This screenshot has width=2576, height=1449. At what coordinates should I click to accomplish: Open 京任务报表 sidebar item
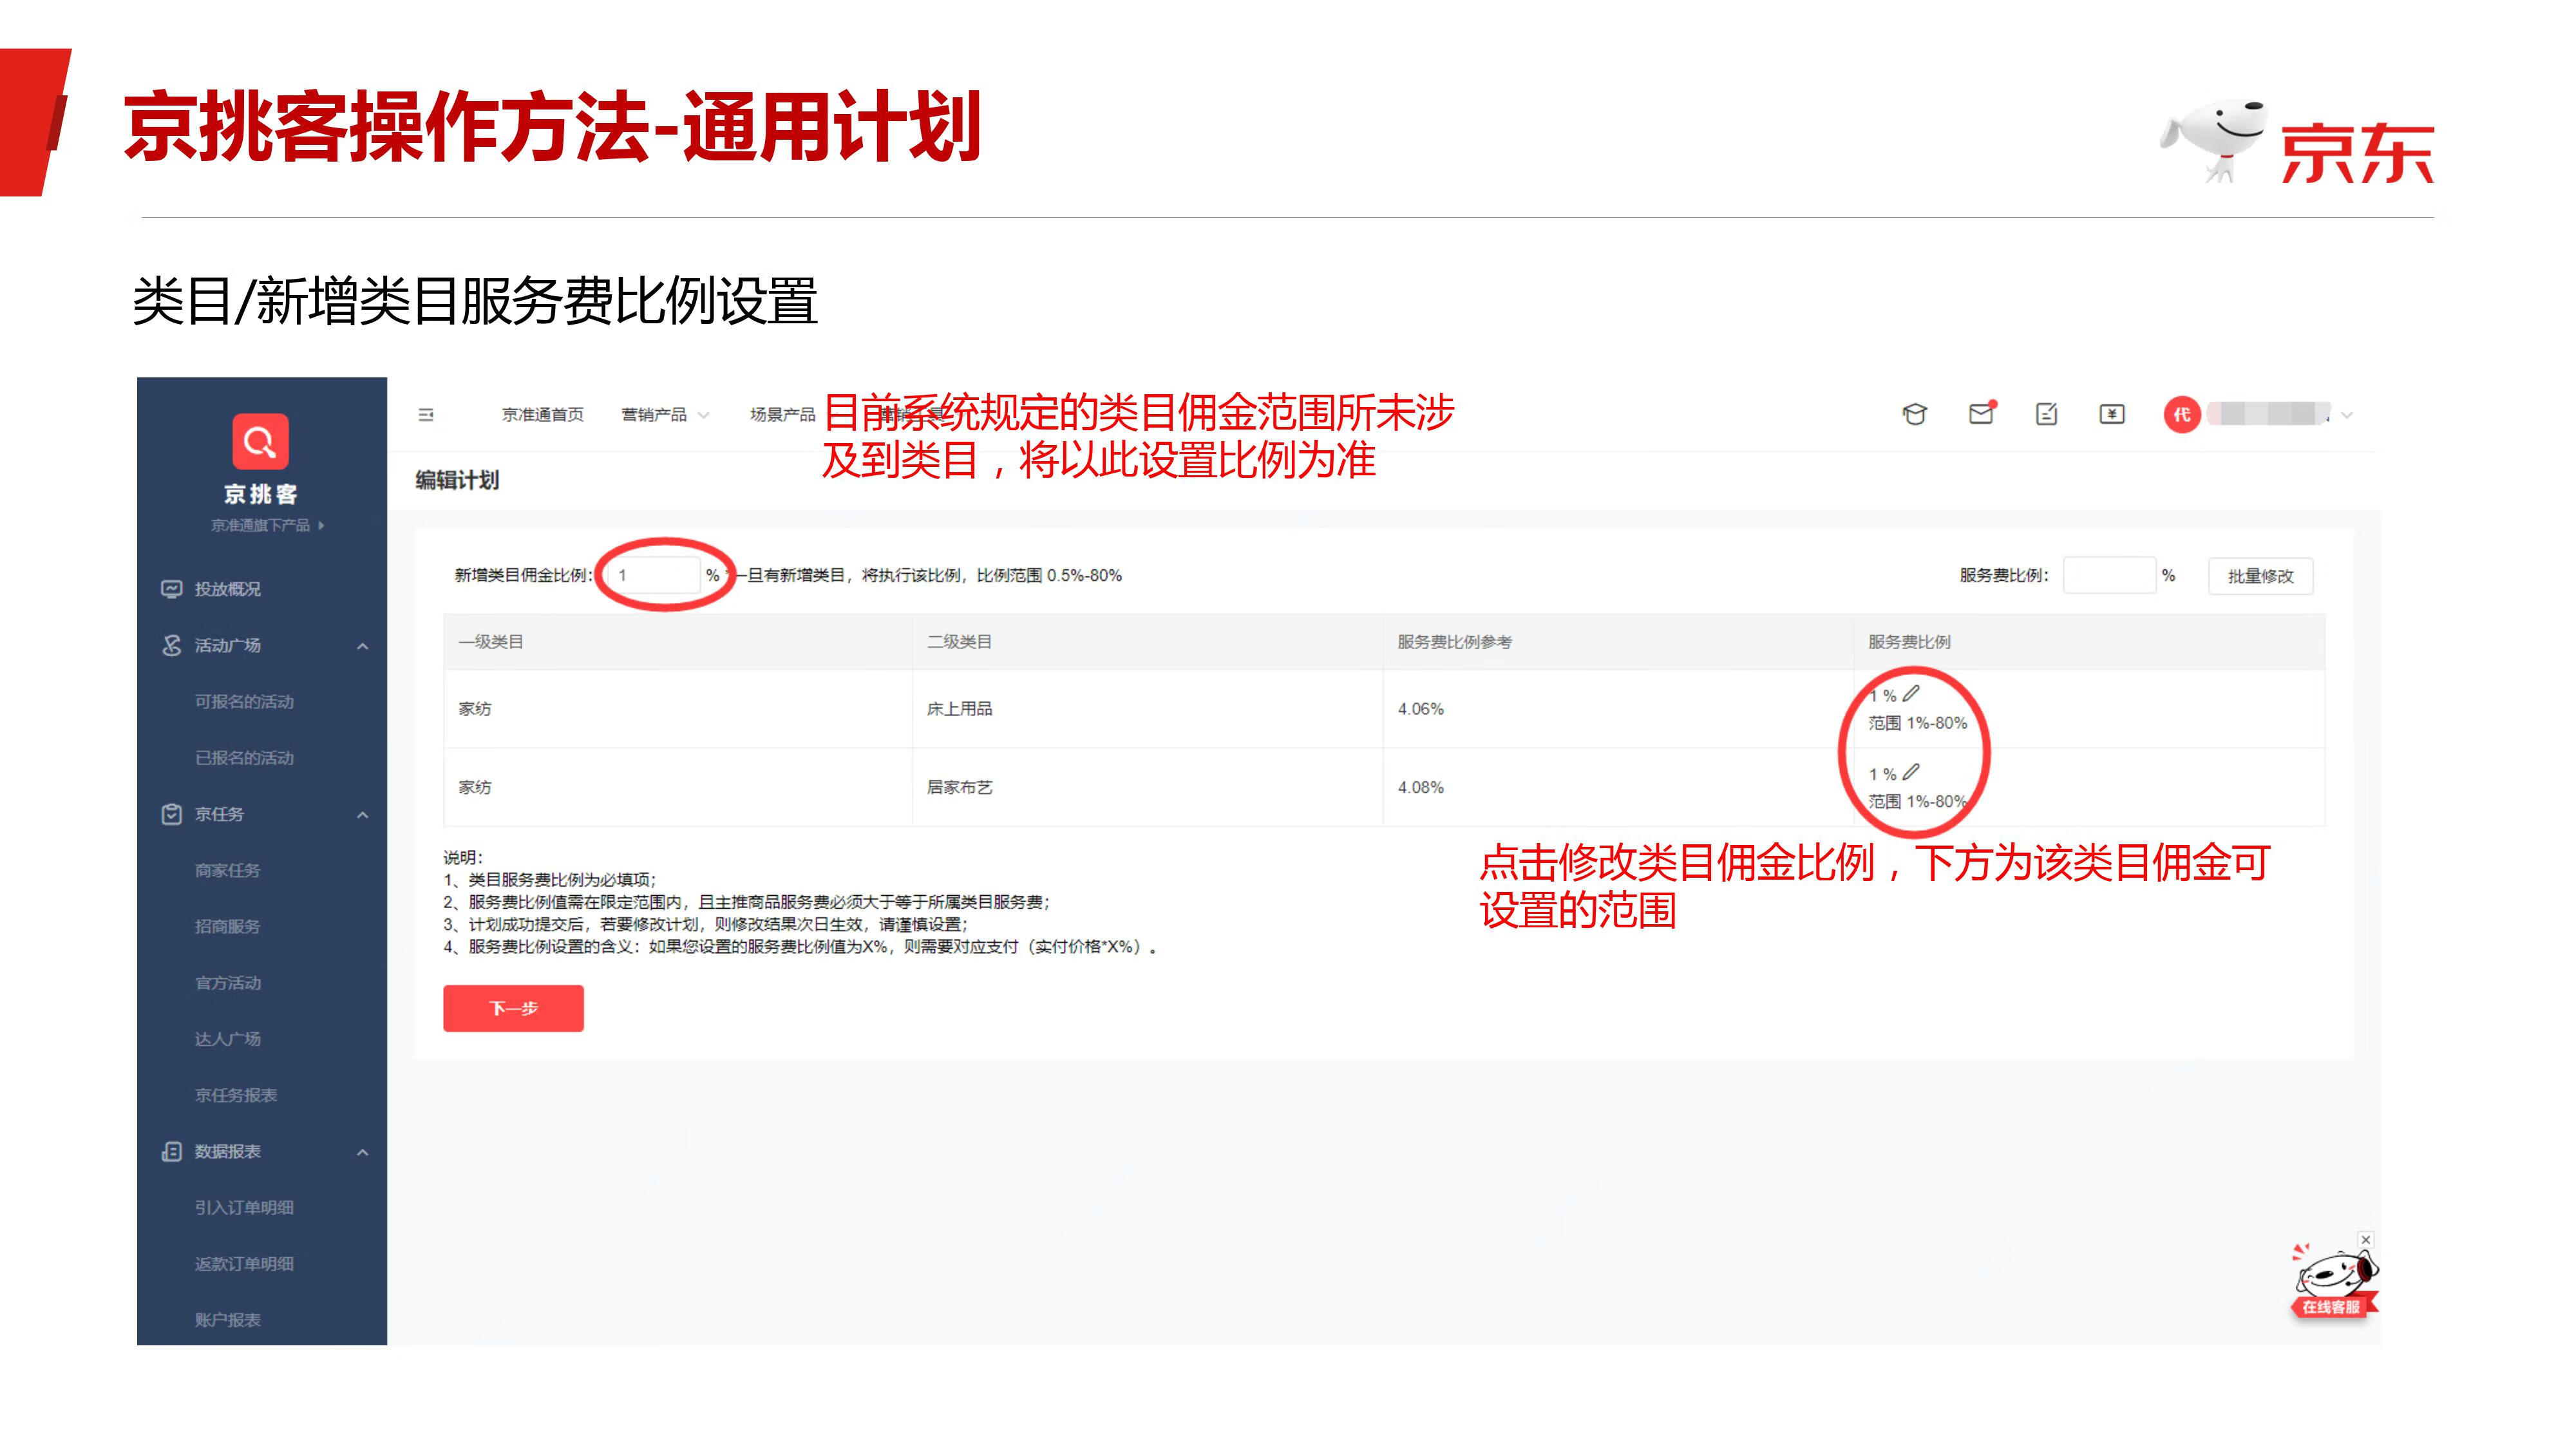(x=236, y=1095)
